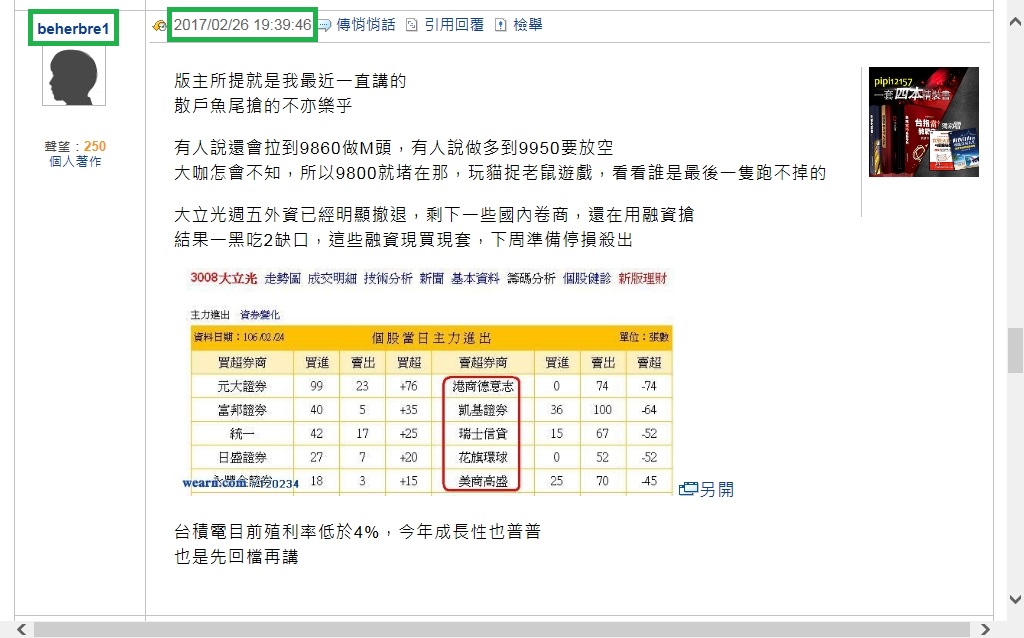The width and height of the screenshot is (1024, 638).
Task: Select 新聞 tab in stock image
Action: pyautogui.click(x=431, y=279)
